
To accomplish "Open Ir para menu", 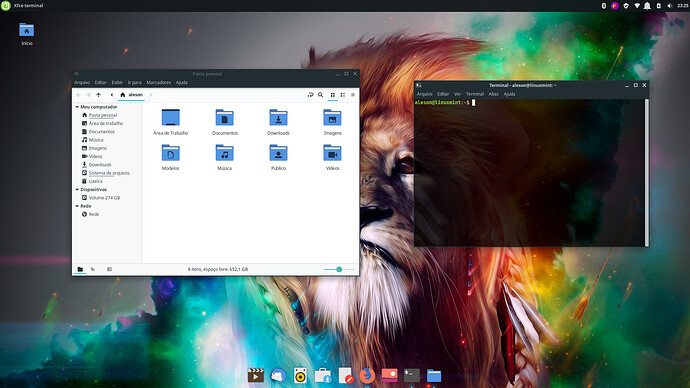I will (135, 82).
